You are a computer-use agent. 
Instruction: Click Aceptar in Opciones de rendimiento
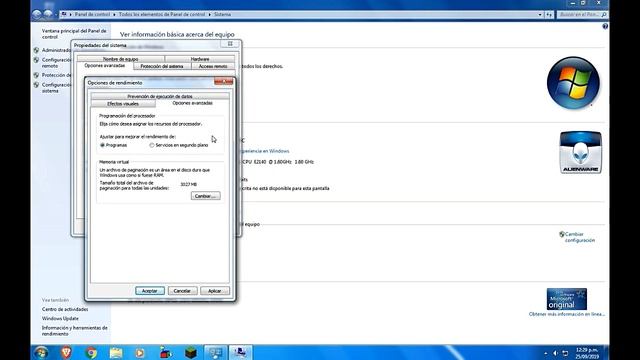(x=150, y=291)
